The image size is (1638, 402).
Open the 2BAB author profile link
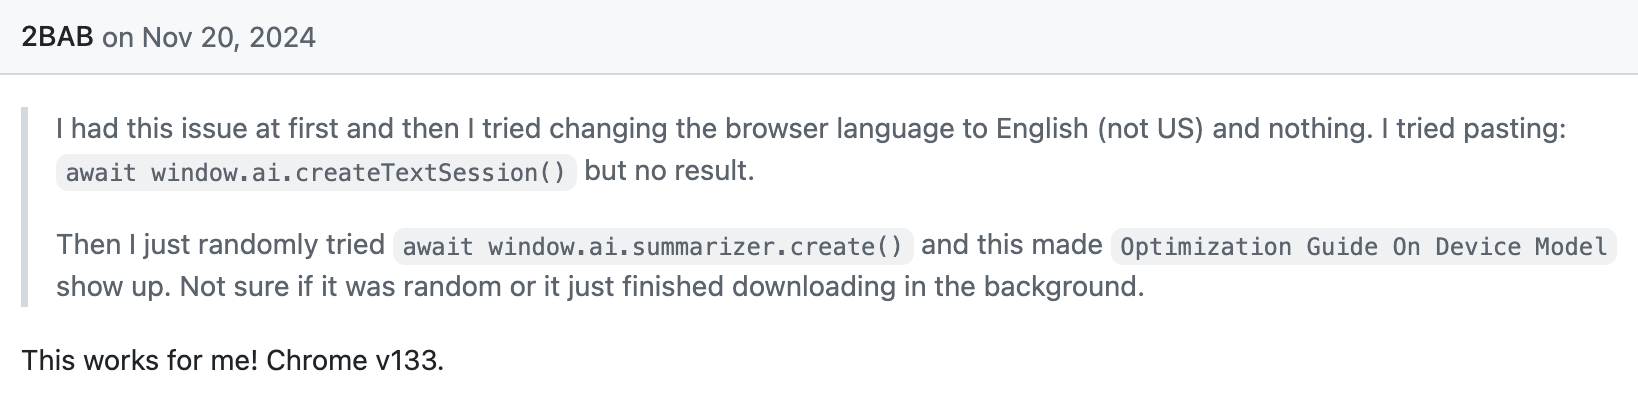pos(57,38)
